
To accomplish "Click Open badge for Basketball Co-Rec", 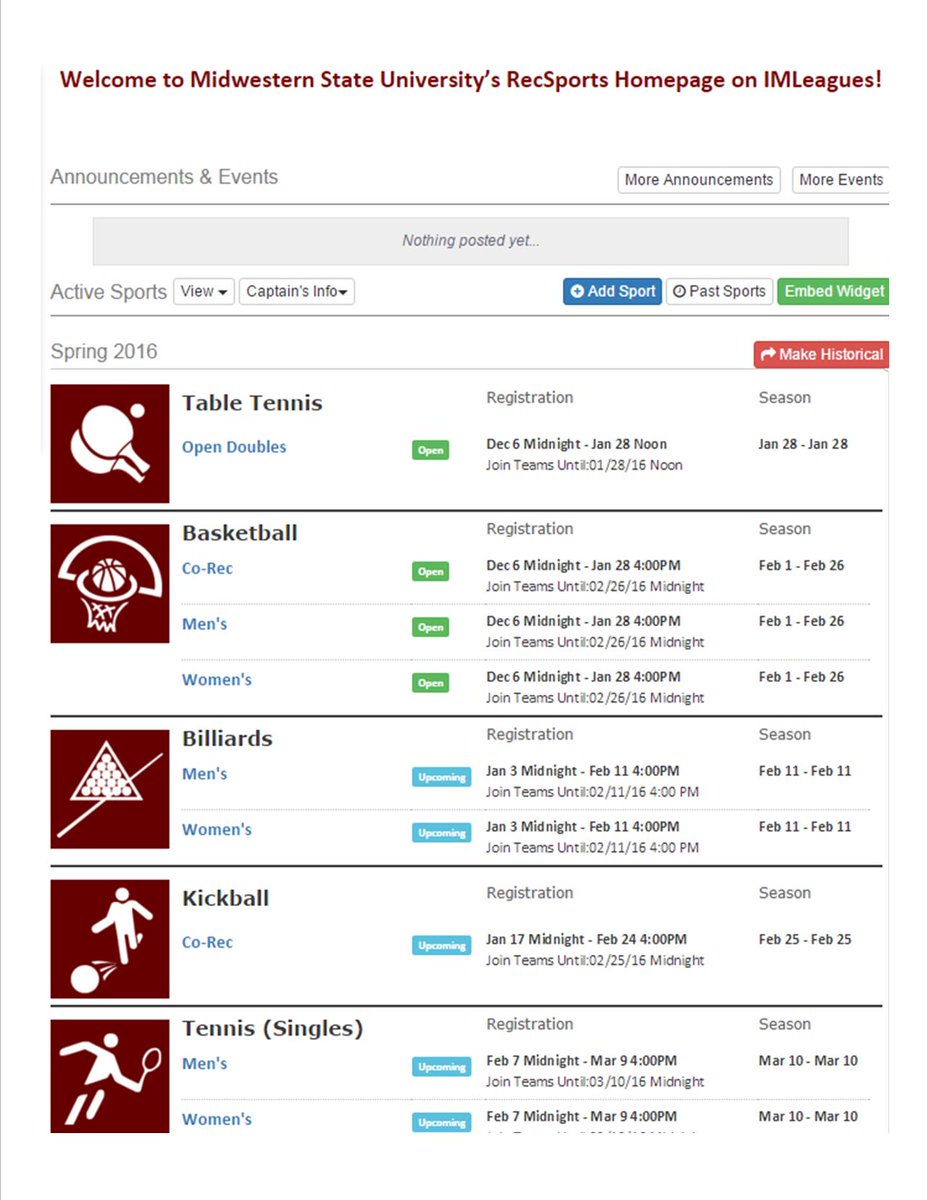I will (431, 572).
